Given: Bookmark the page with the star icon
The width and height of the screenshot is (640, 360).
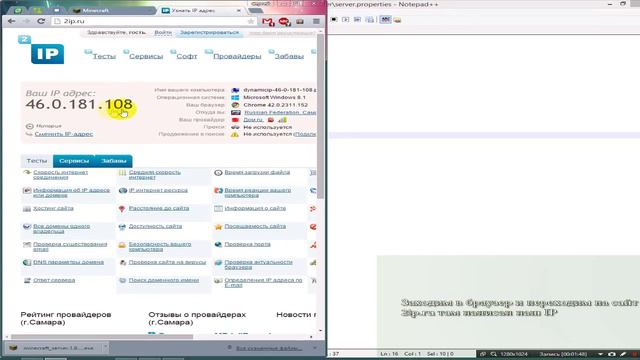Looking at the screenshot, I should click(x=251, y=21).
